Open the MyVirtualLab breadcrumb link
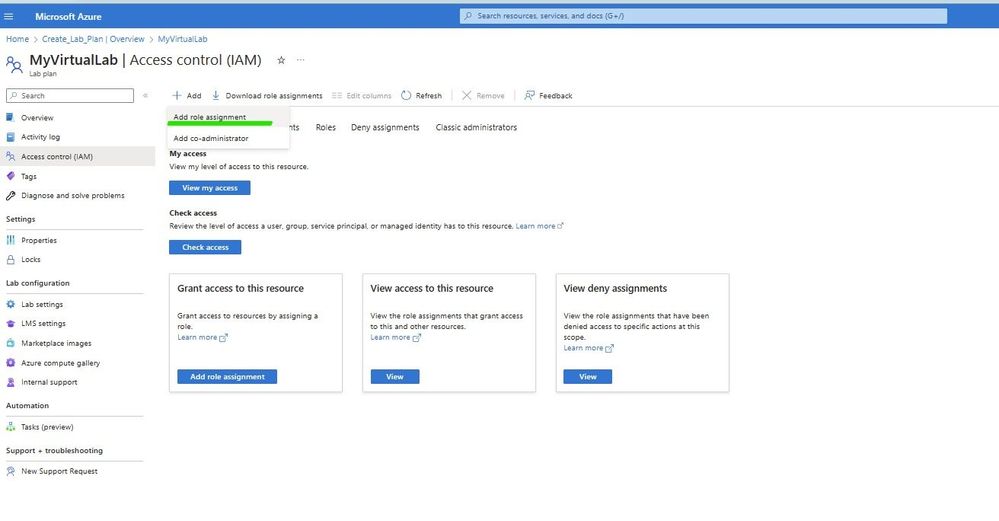 click(x=182, y=39)
